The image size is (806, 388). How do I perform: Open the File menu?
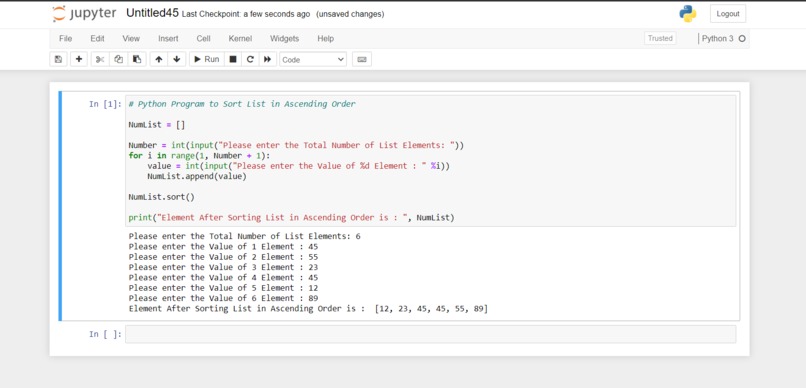coord(65,39)
